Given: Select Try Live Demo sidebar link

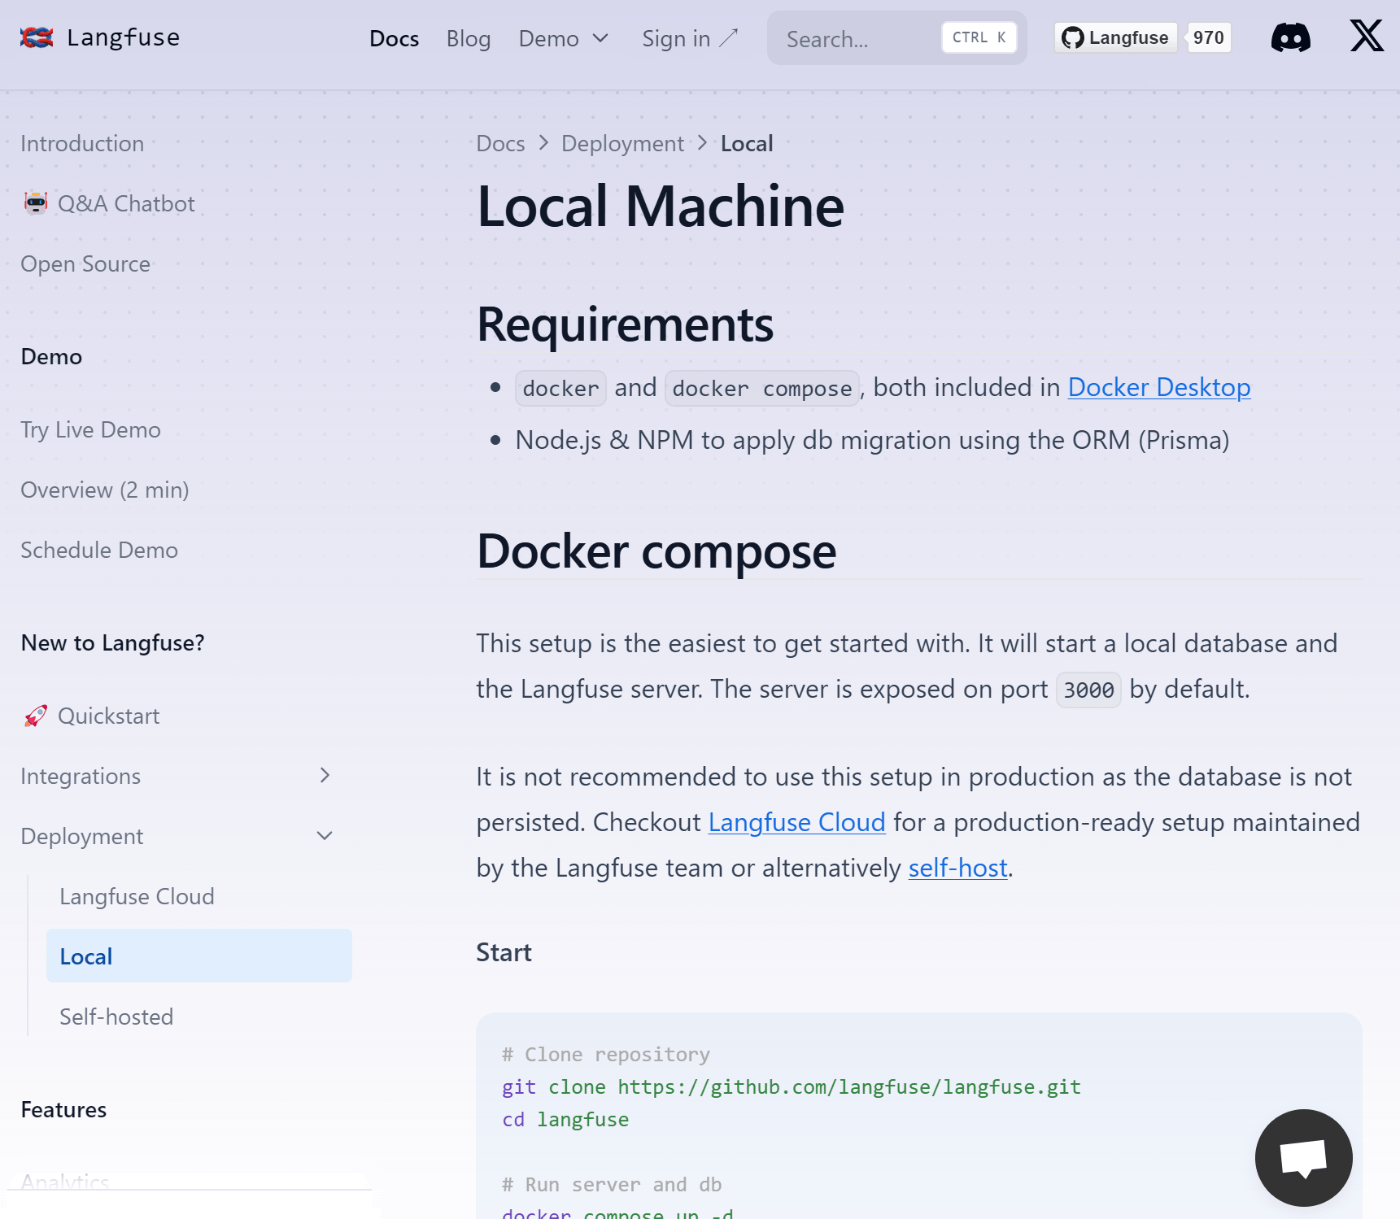Looking at the screenshot, I should (x=91, y=430).
